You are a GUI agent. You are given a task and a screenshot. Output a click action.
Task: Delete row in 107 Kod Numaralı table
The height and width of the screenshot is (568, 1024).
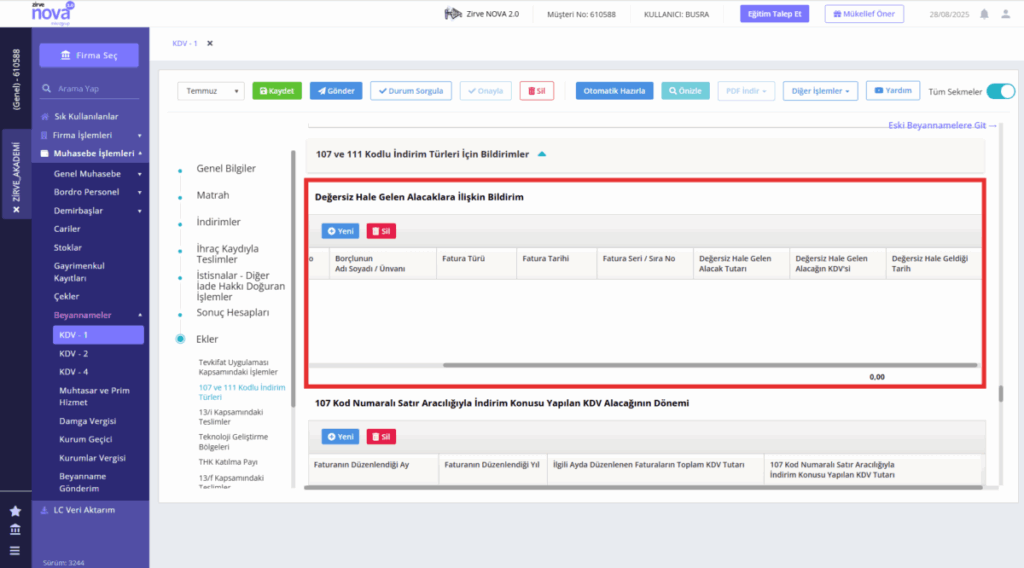click(381, 437)
